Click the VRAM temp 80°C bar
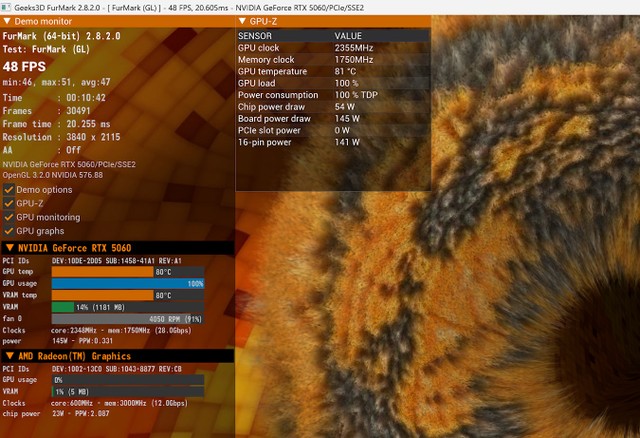Viewport: 640px width, 438px height. 128,295
